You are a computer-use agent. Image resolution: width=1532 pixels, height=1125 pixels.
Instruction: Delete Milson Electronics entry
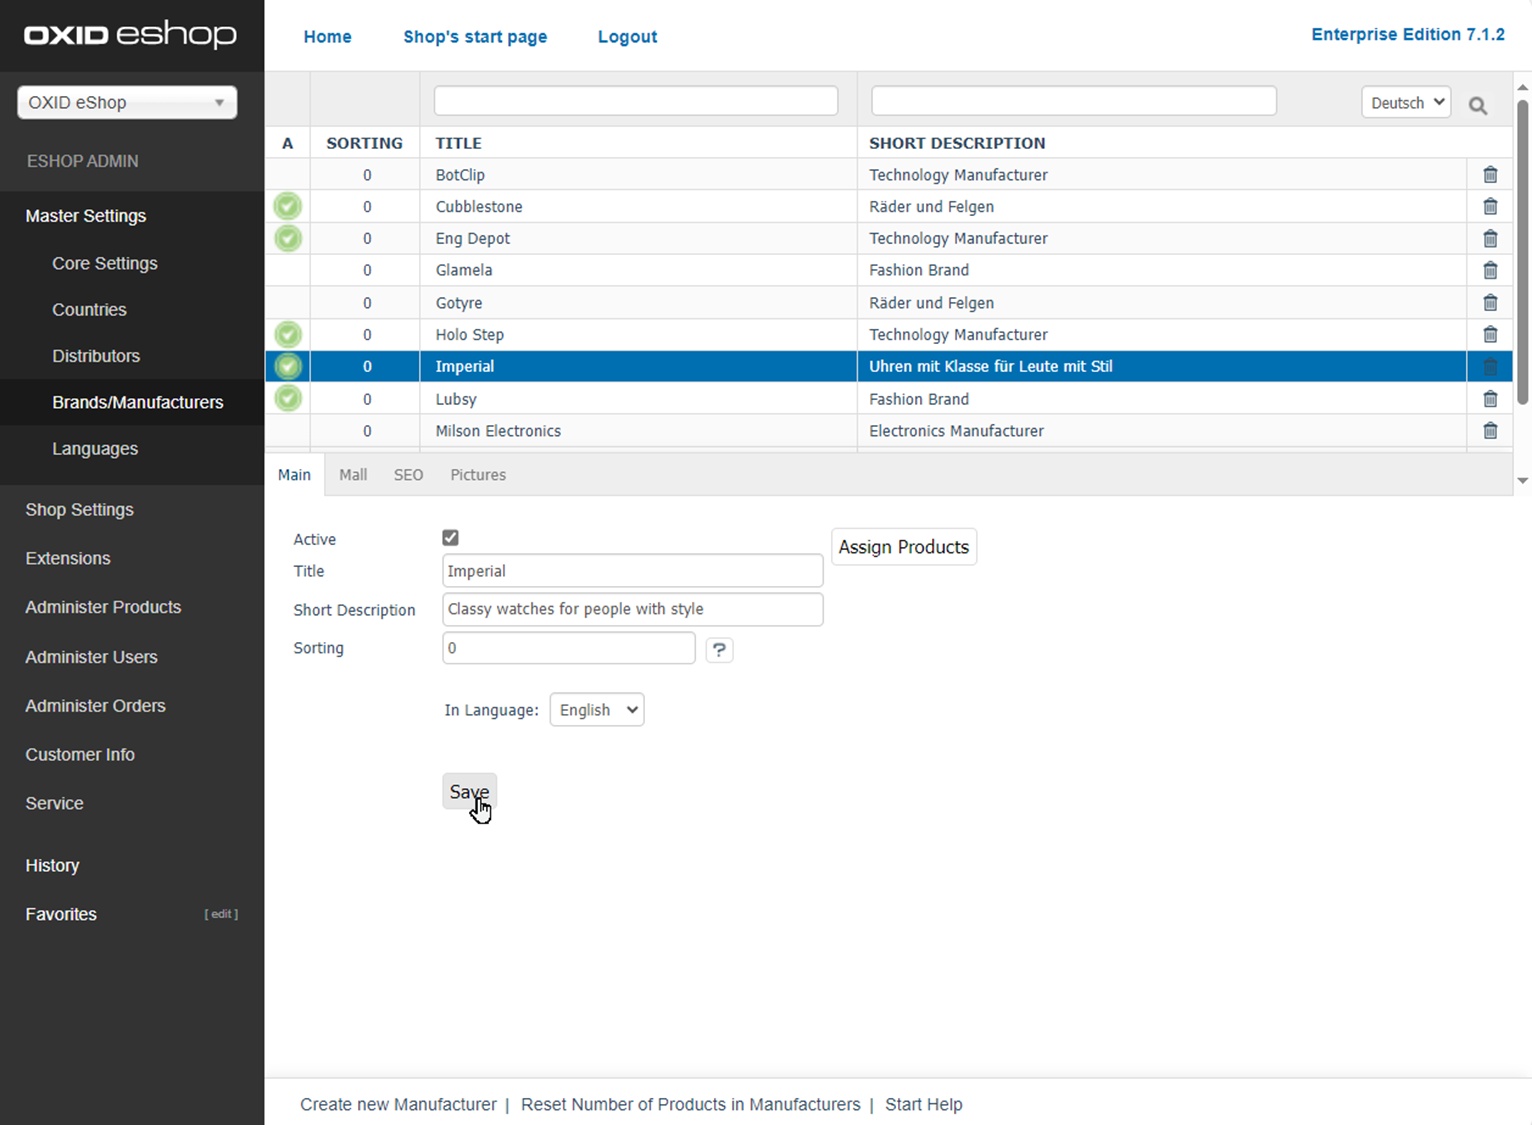(x=1490, y=431)
